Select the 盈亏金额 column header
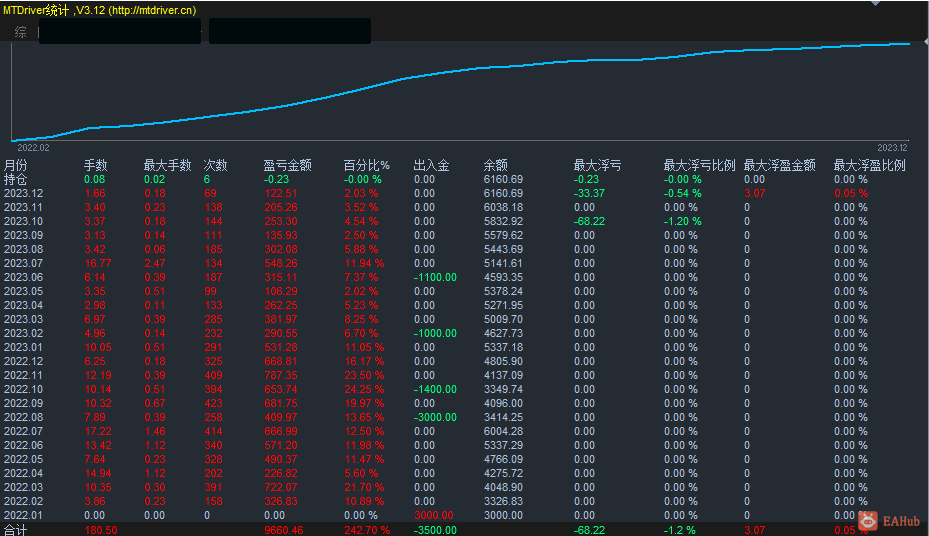This screenshot has width=929, height=536. tap(287, 165)
